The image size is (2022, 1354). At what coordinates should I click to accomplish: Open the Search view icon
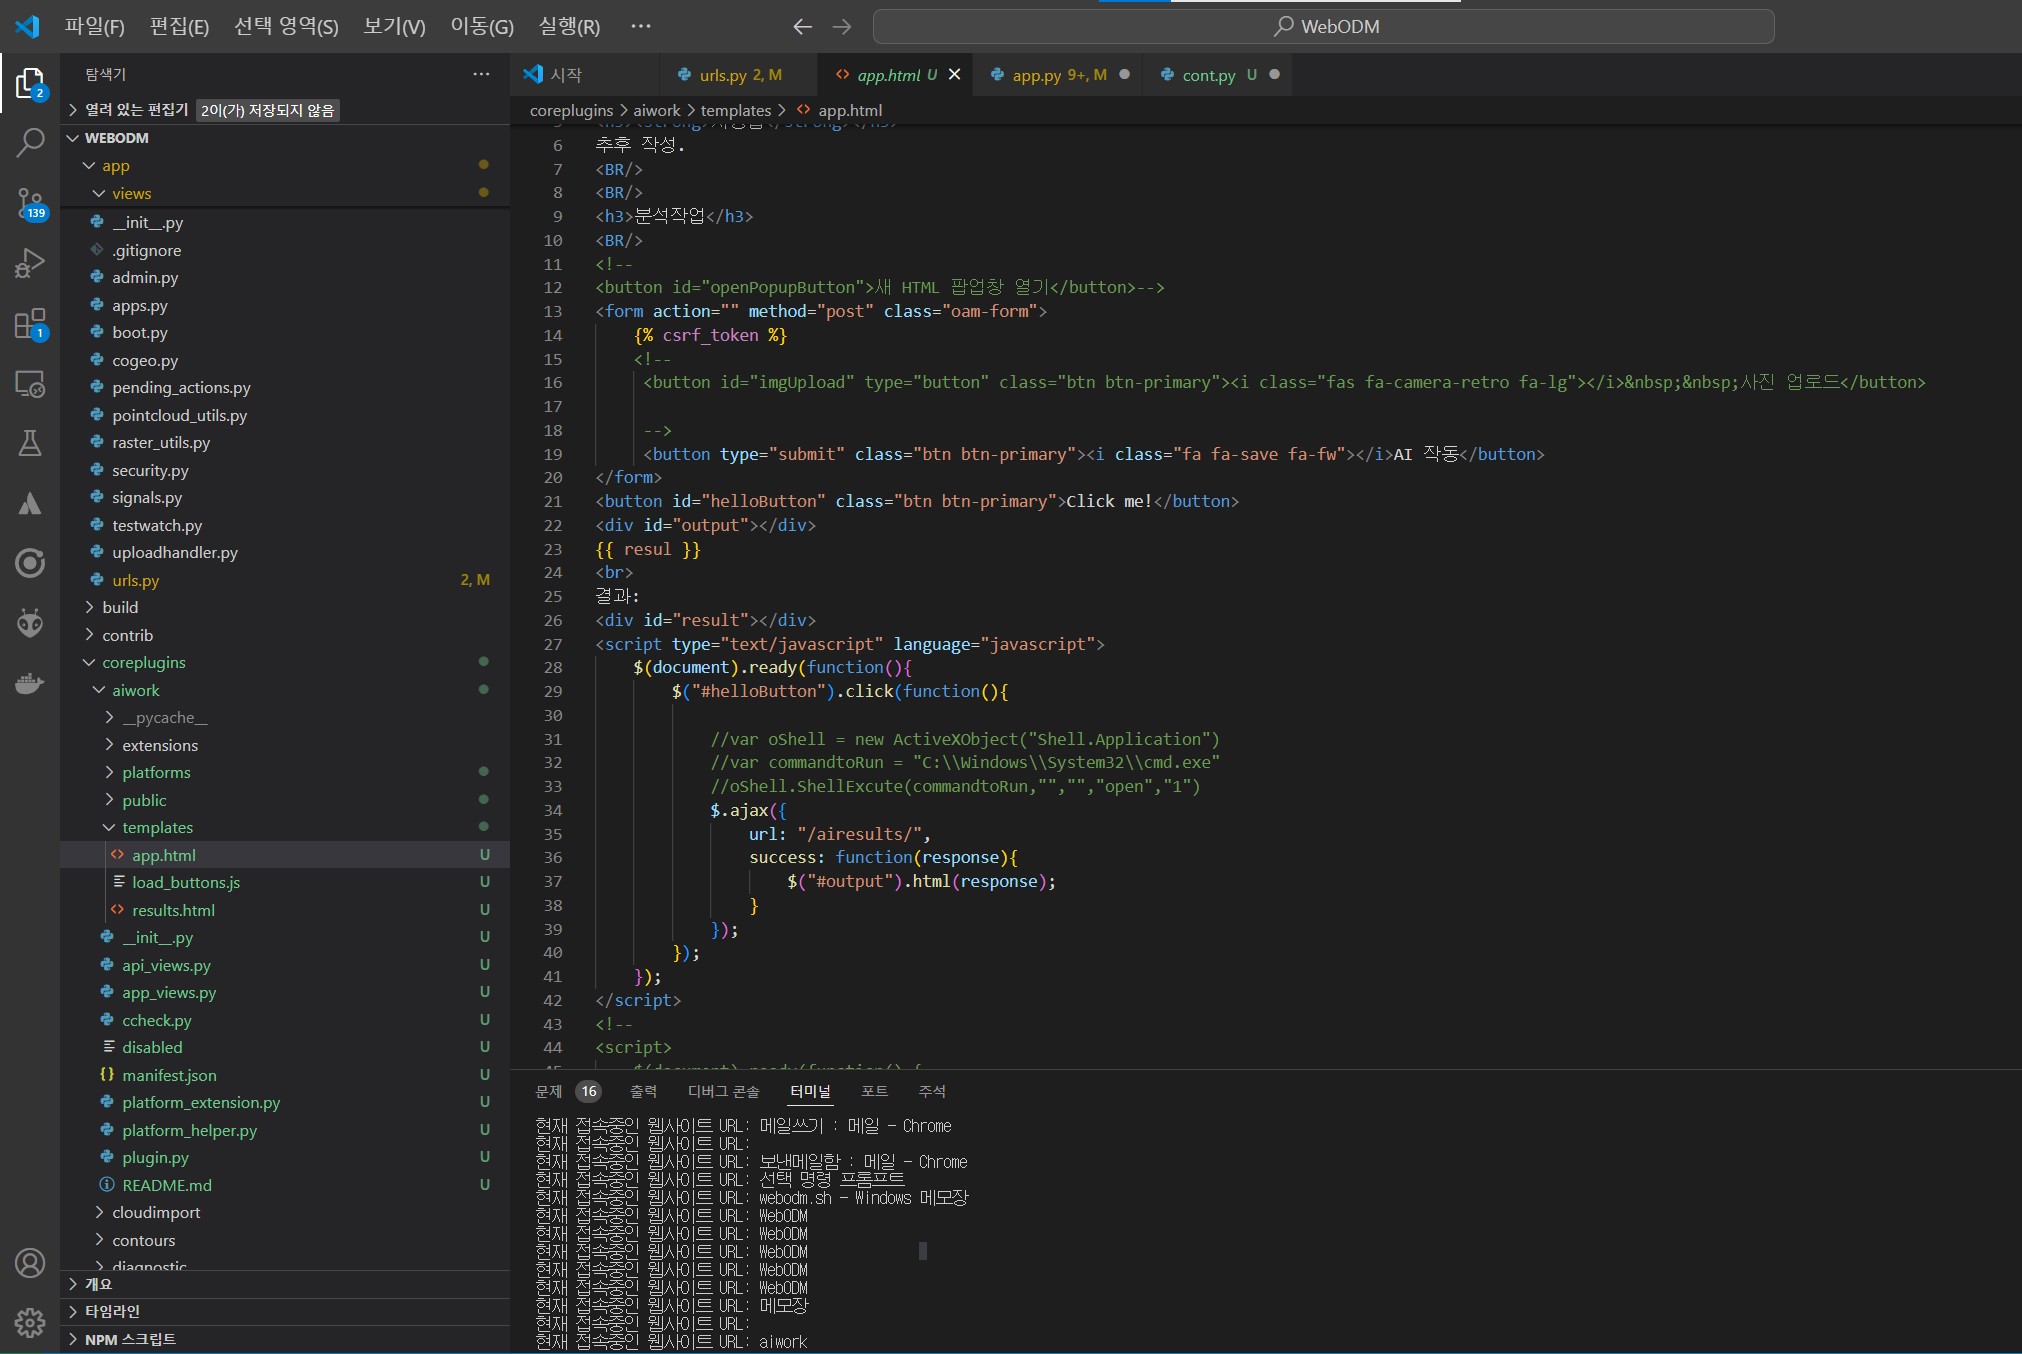[31, 143]
